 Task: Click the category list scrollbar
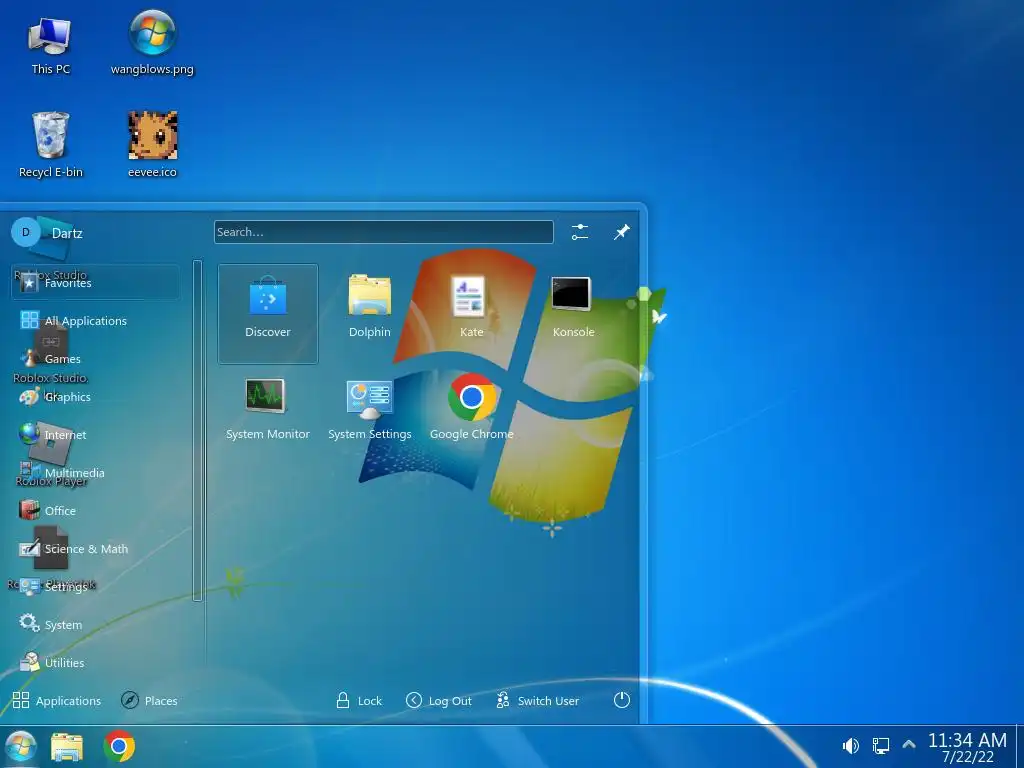197,430
